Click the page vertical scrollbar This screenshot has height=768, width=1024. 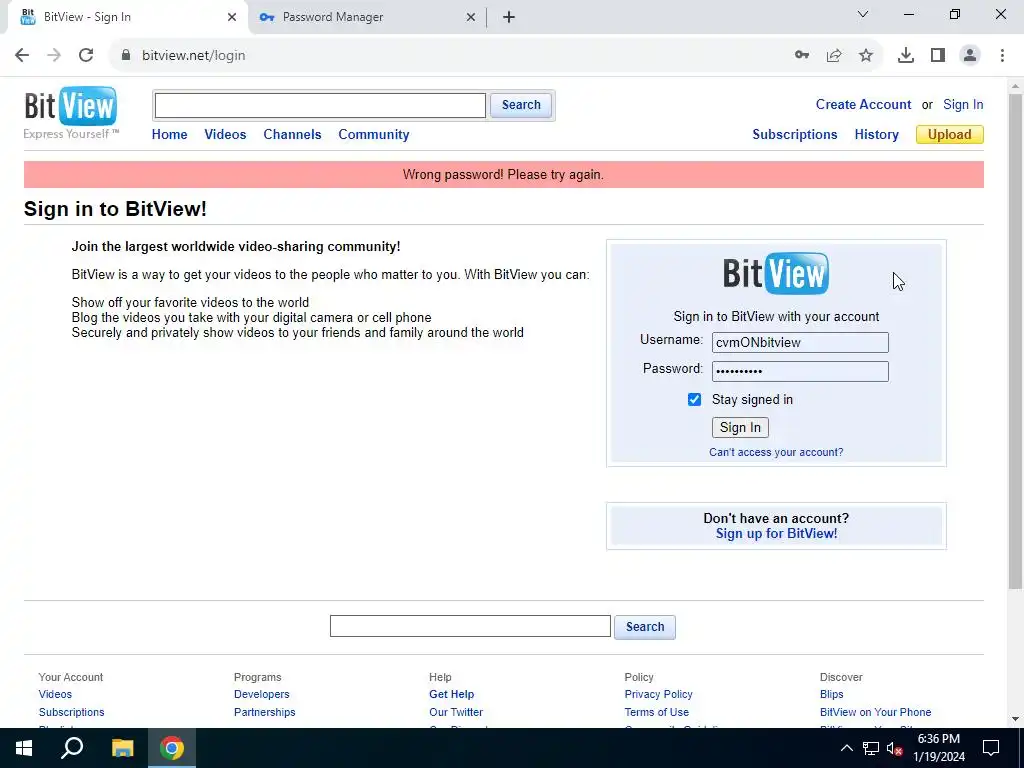tap(1015, 340)
